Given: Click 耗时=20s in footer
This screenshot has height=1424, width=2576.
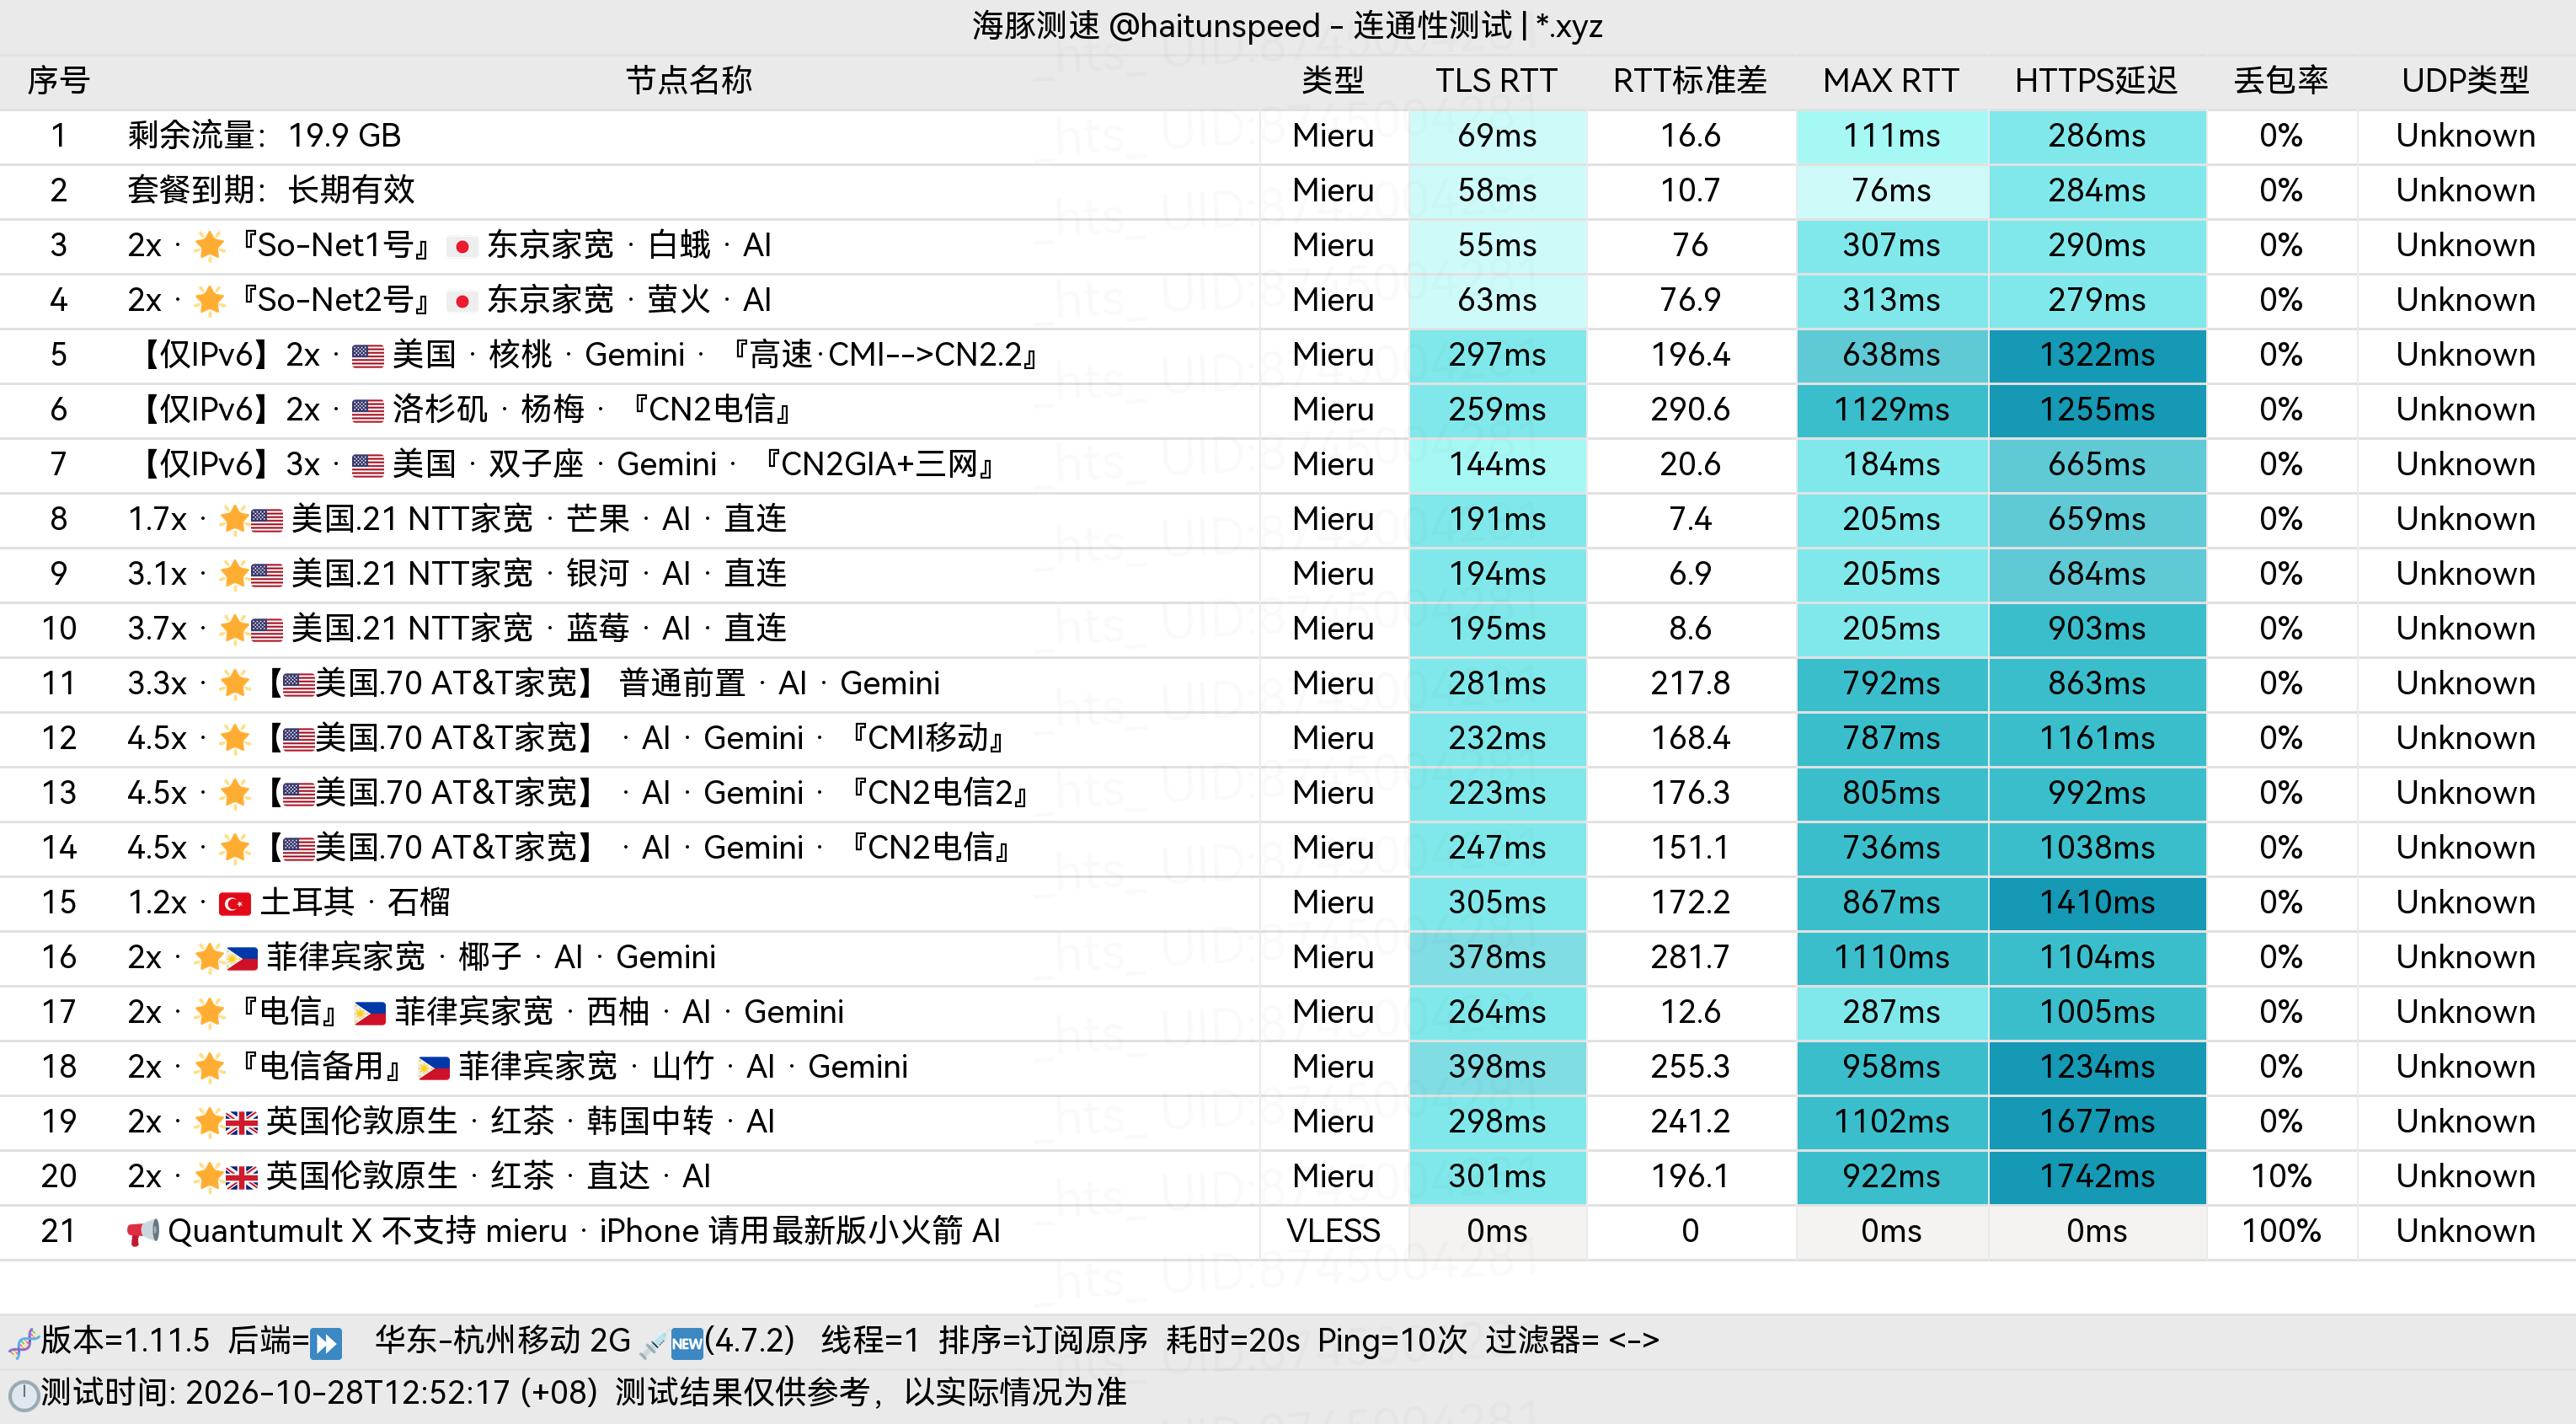Looking at the screenshot, I should tap(1233, 1341).
